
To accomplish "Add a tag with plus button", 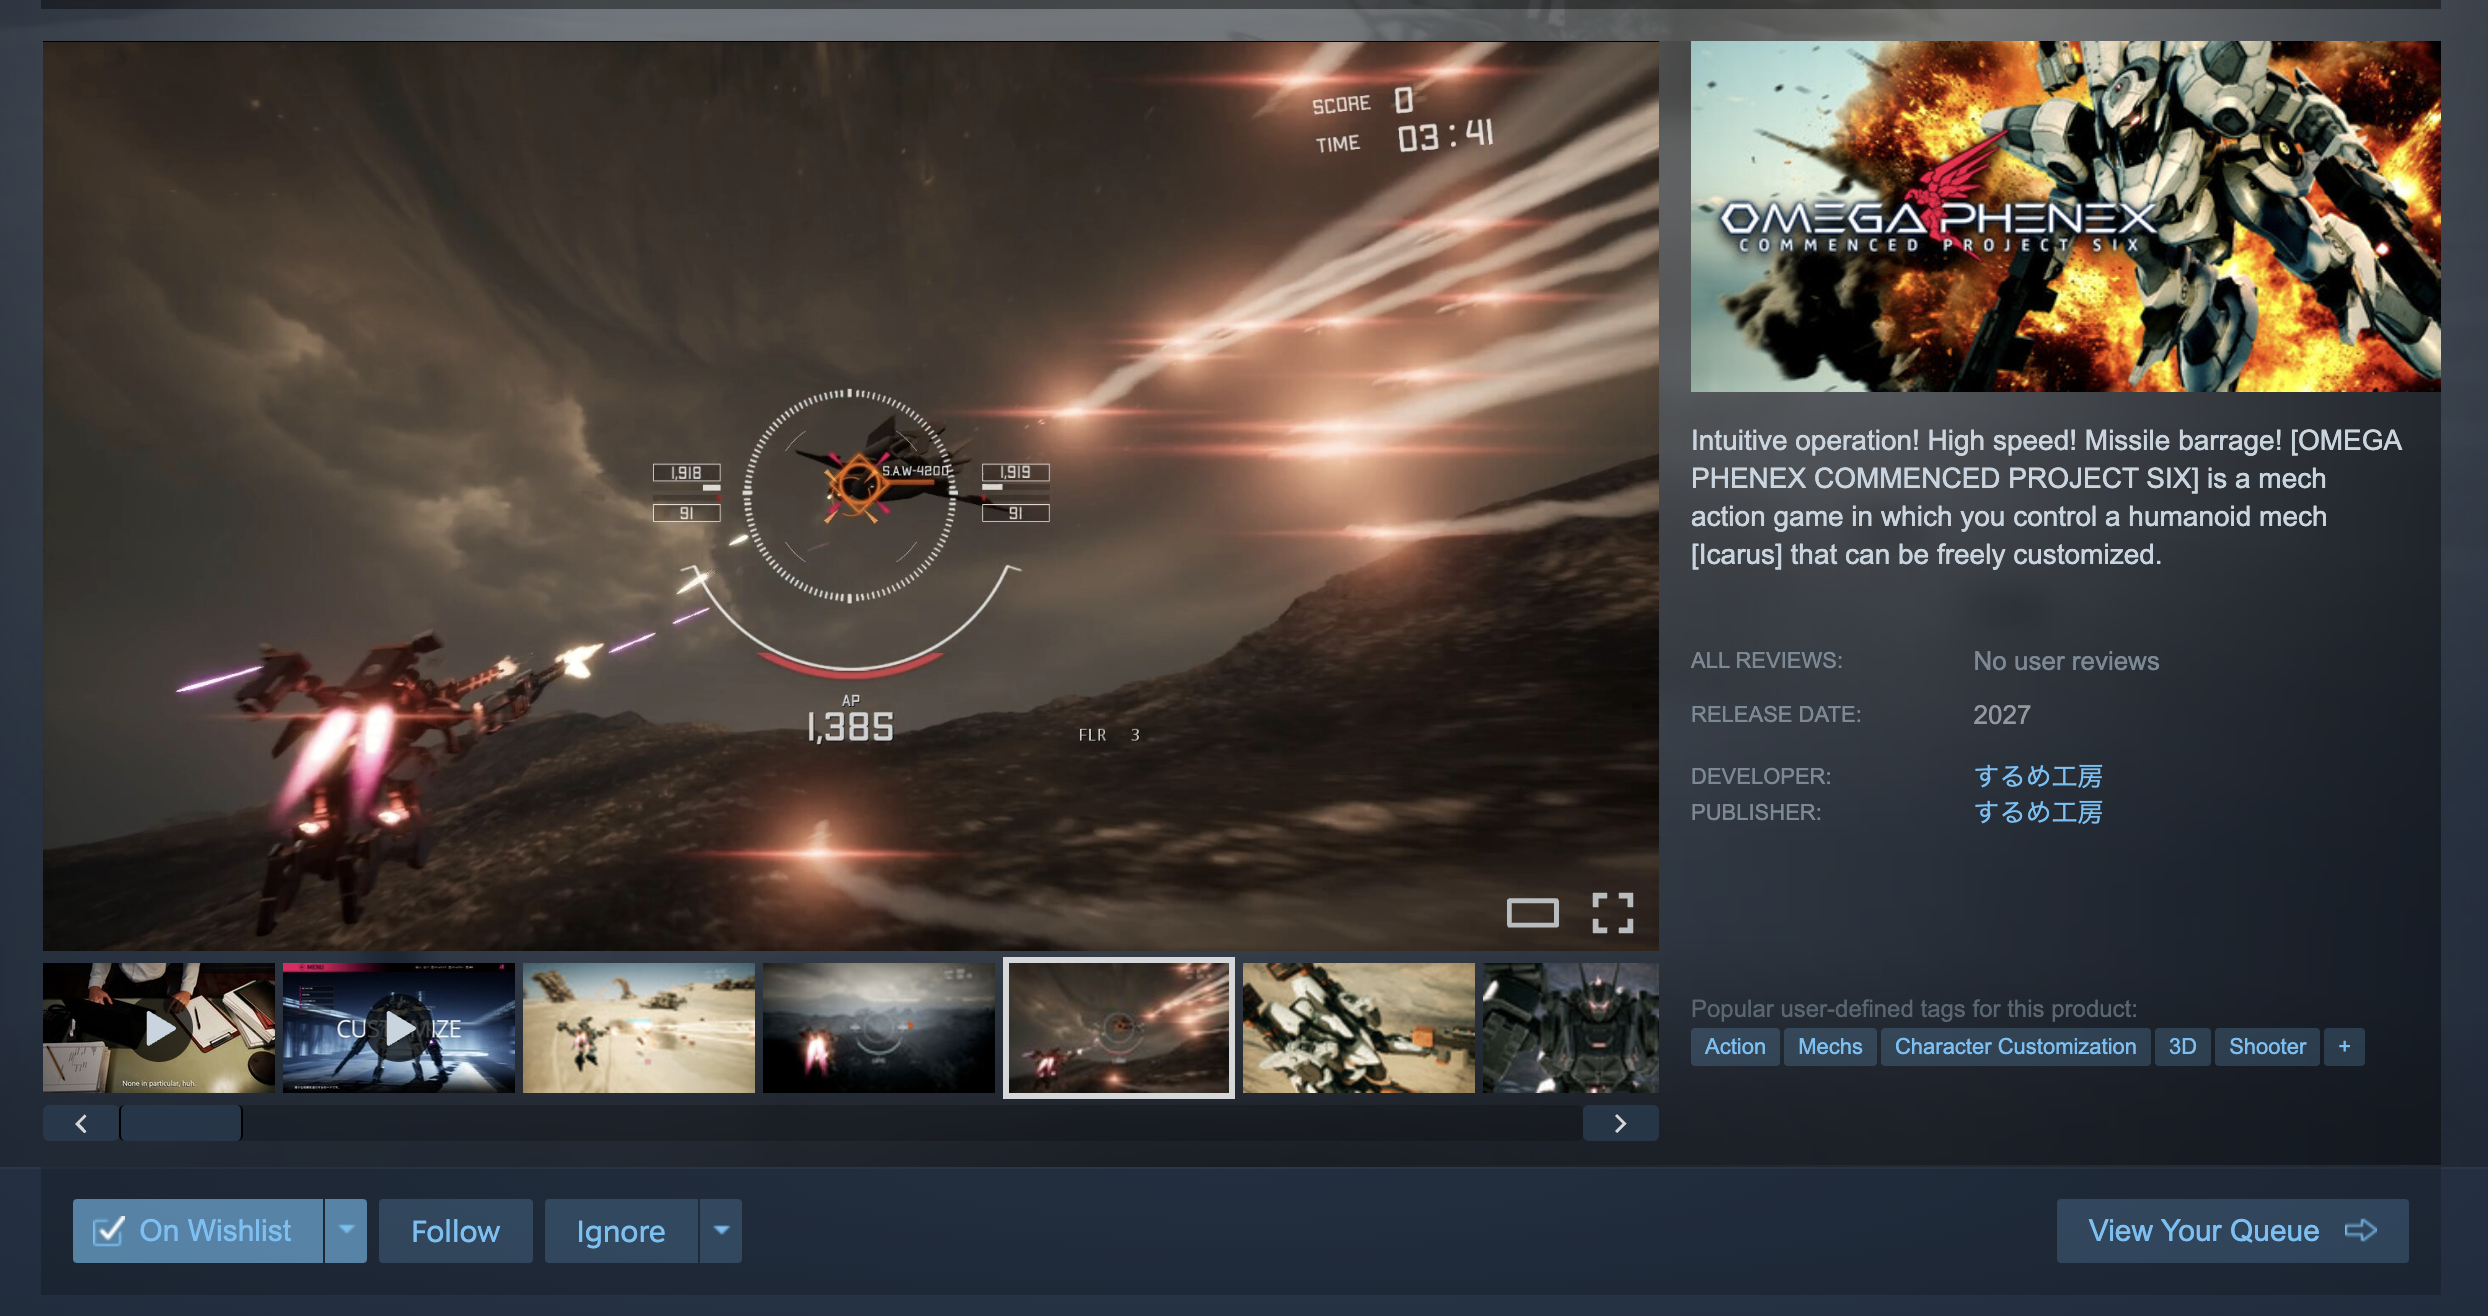I will tap(2344, 1046).
